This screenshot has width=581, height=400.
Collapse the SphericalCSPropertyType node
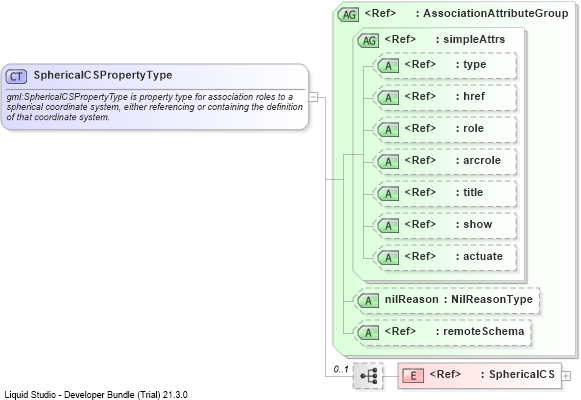[x=313, y=97]
